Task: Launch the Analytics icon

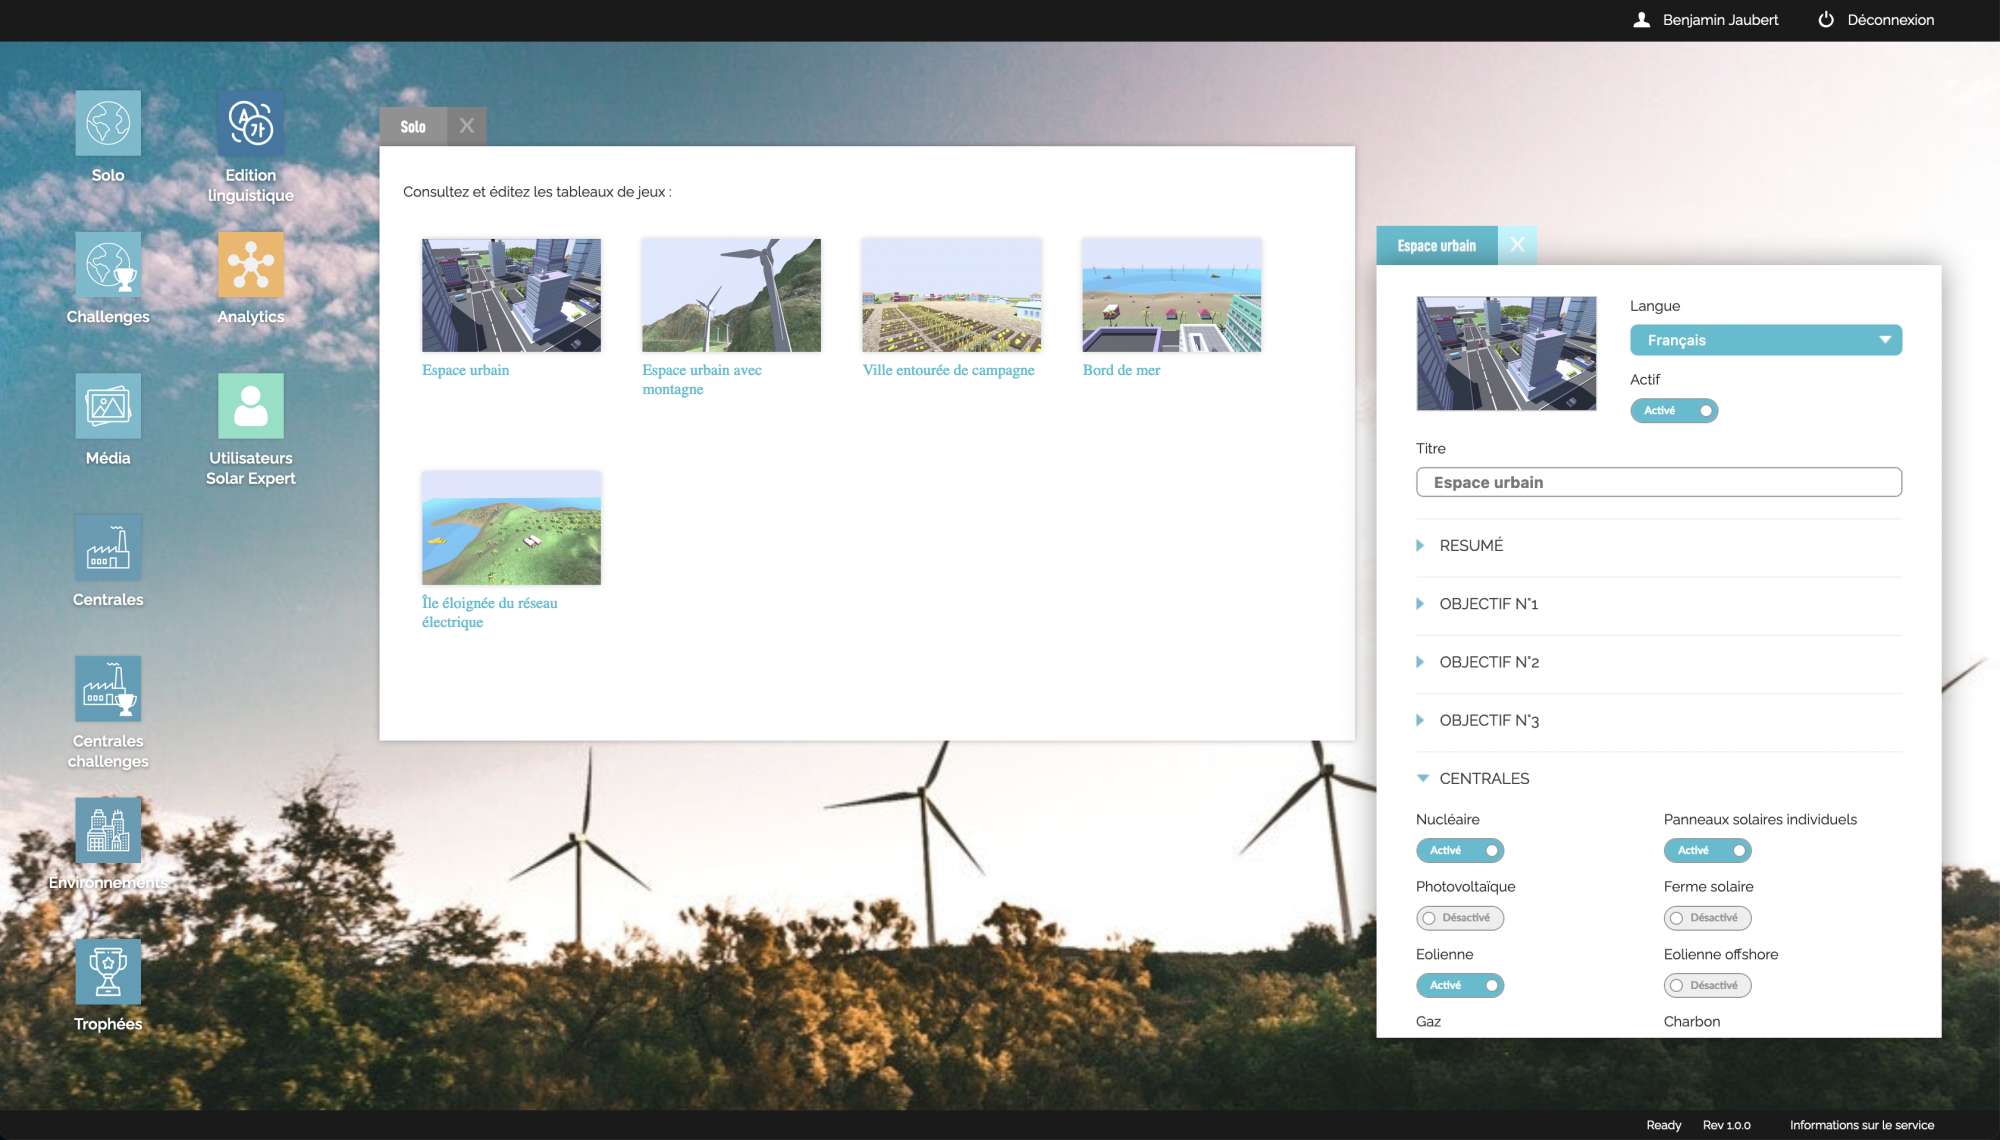Action: point(250,265)
